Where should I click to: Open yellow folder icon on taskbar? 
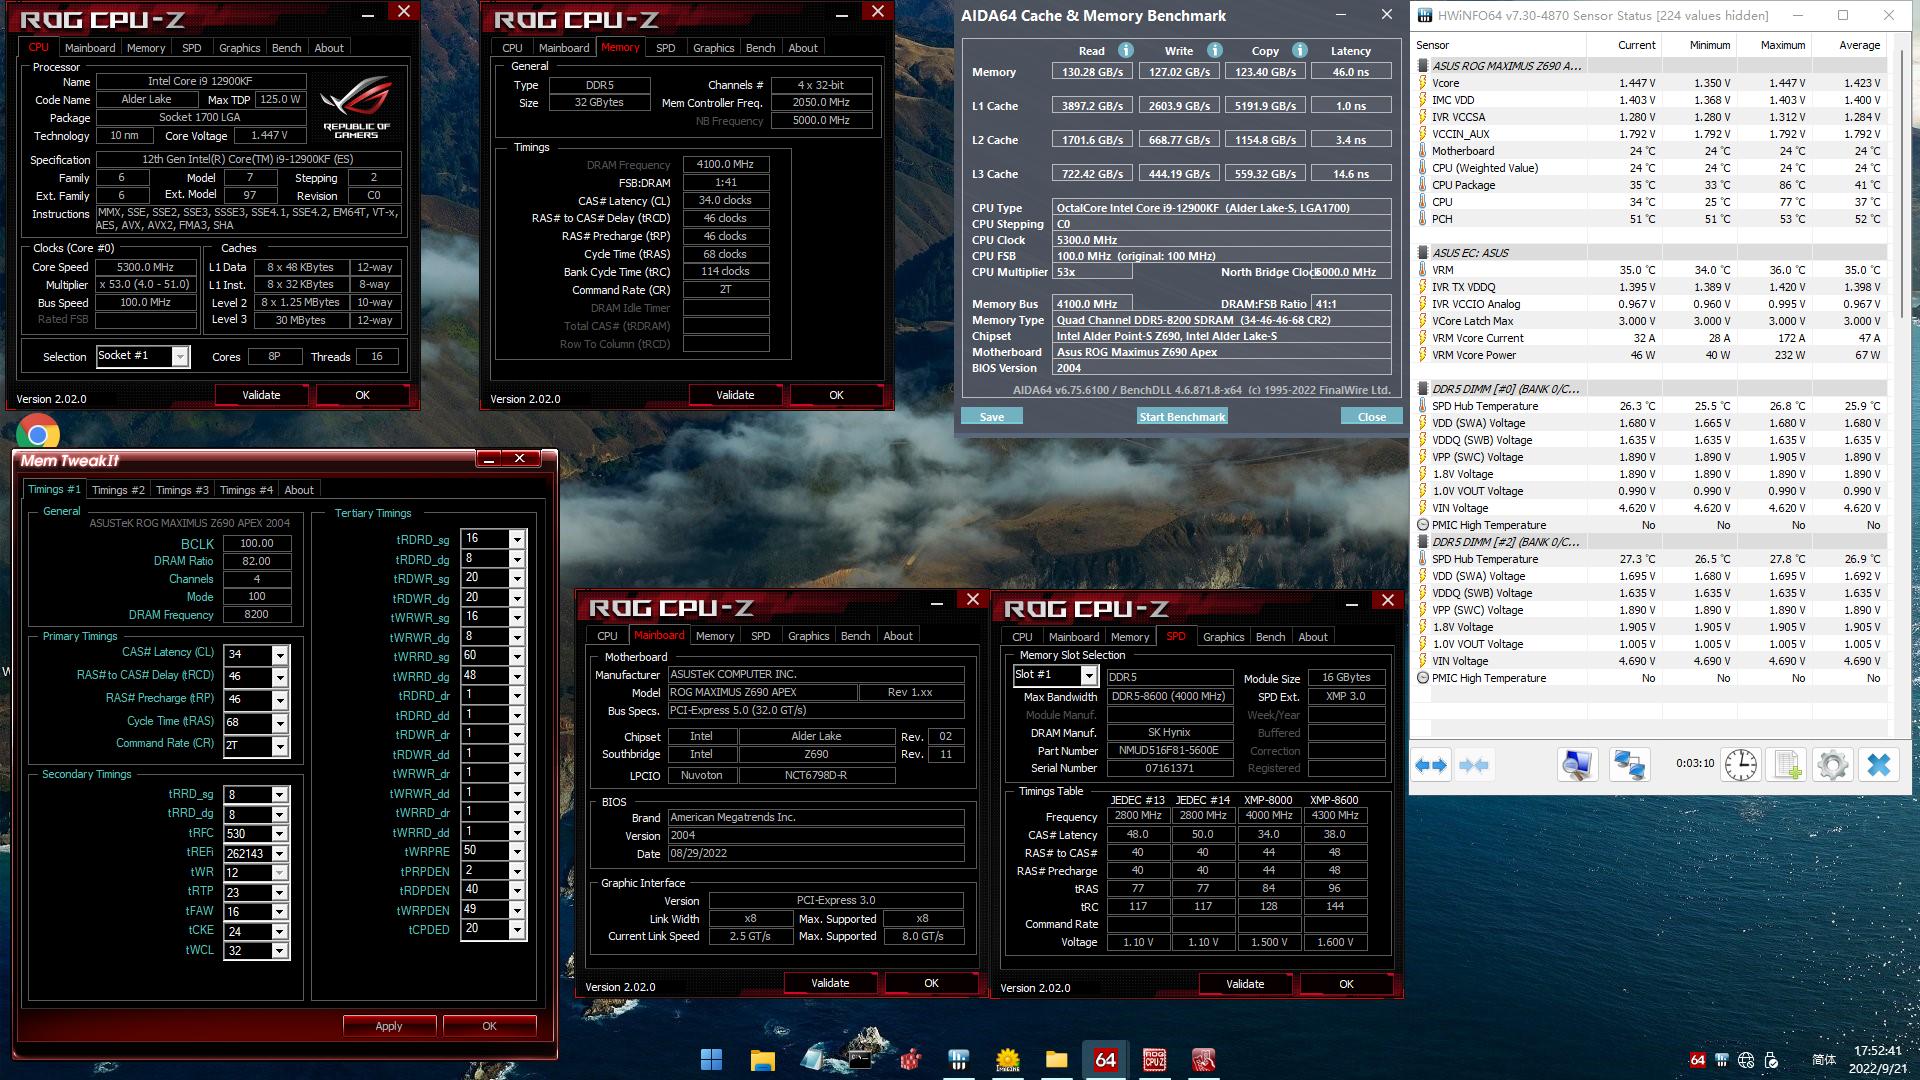pos(1056,1059)
